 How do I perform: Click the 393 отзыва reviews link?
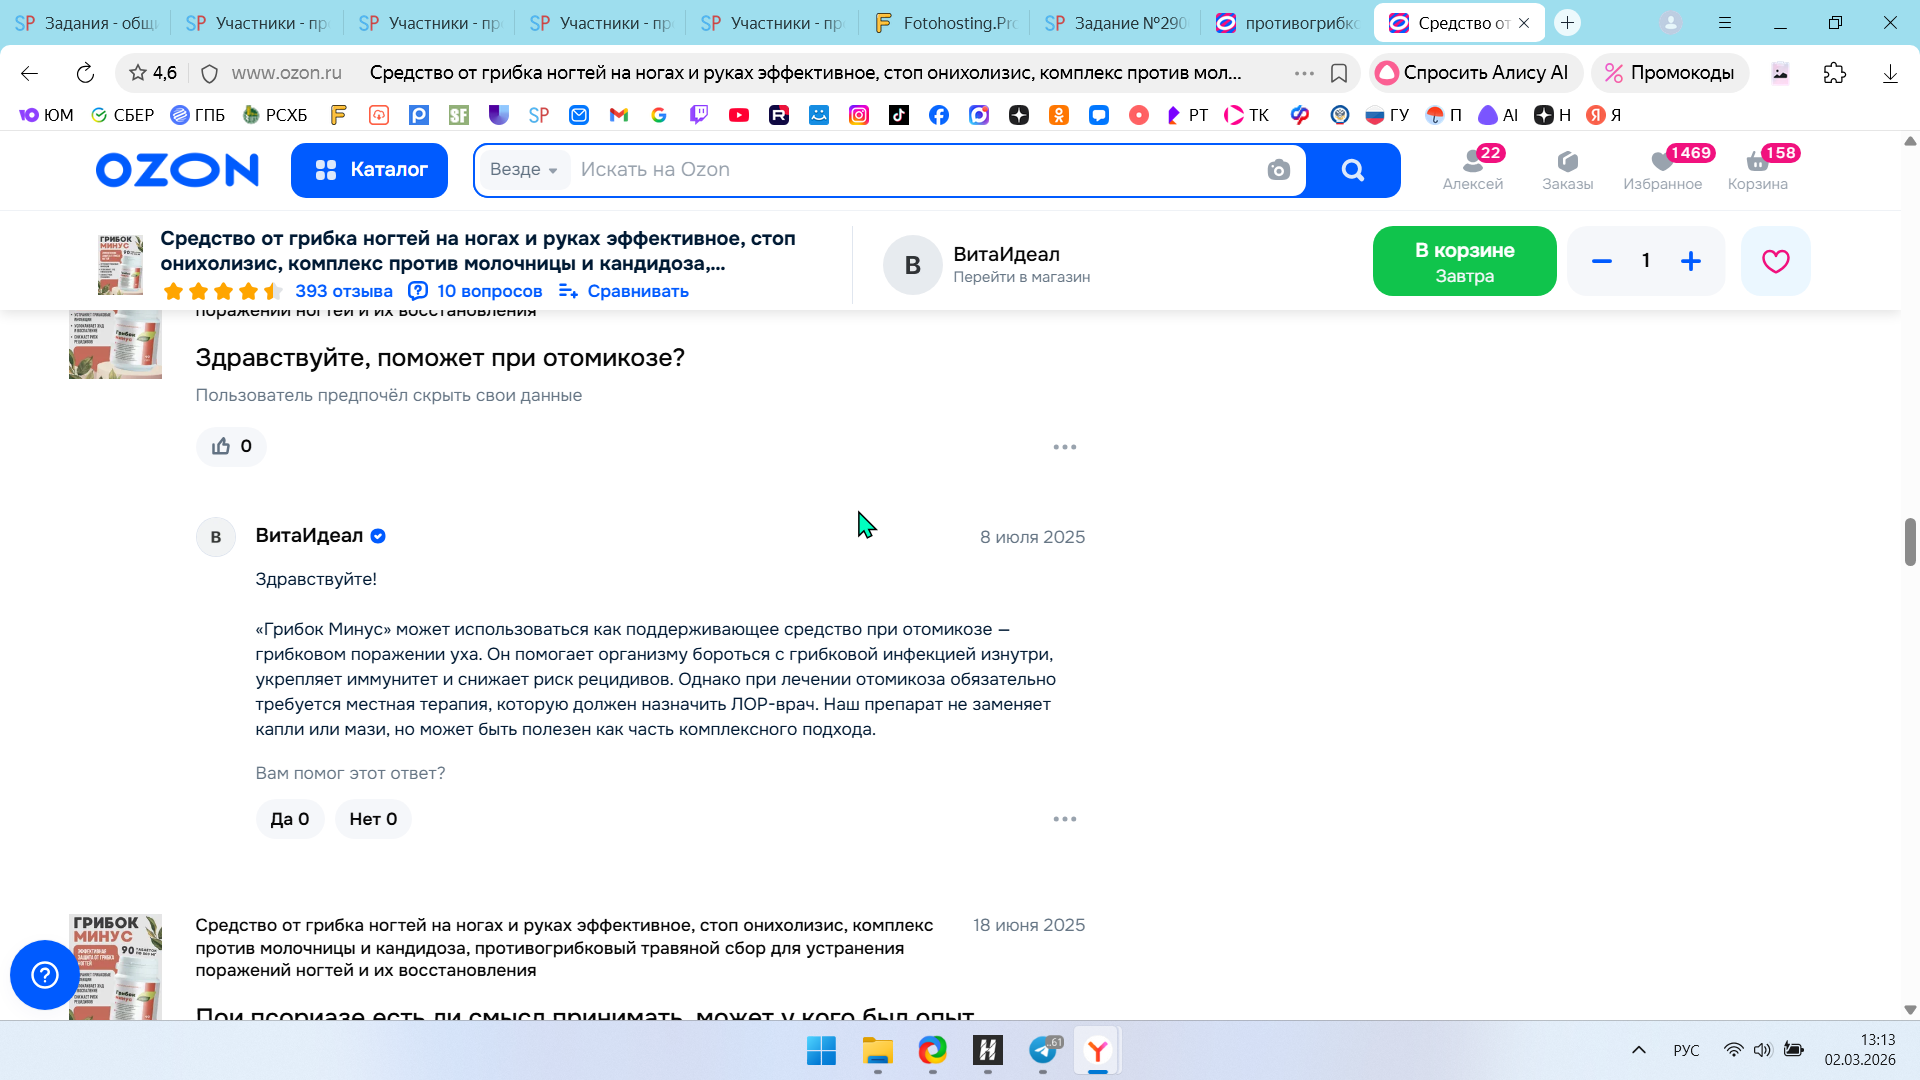pyautogui.click(x=343, y=291)
